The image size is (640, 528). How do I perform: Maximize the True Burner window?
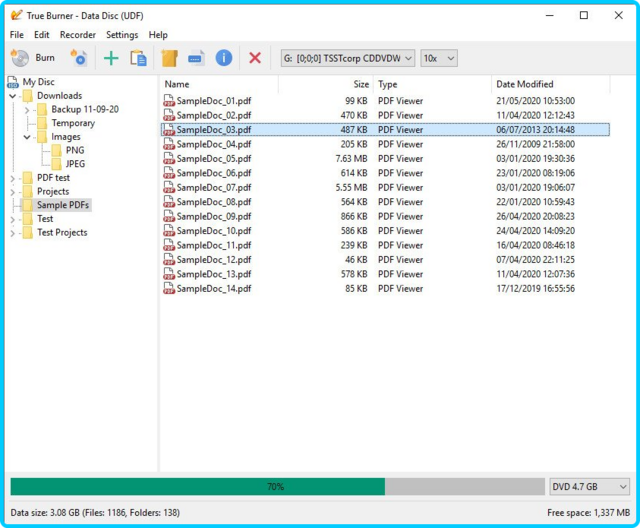[x=584, y=16]
